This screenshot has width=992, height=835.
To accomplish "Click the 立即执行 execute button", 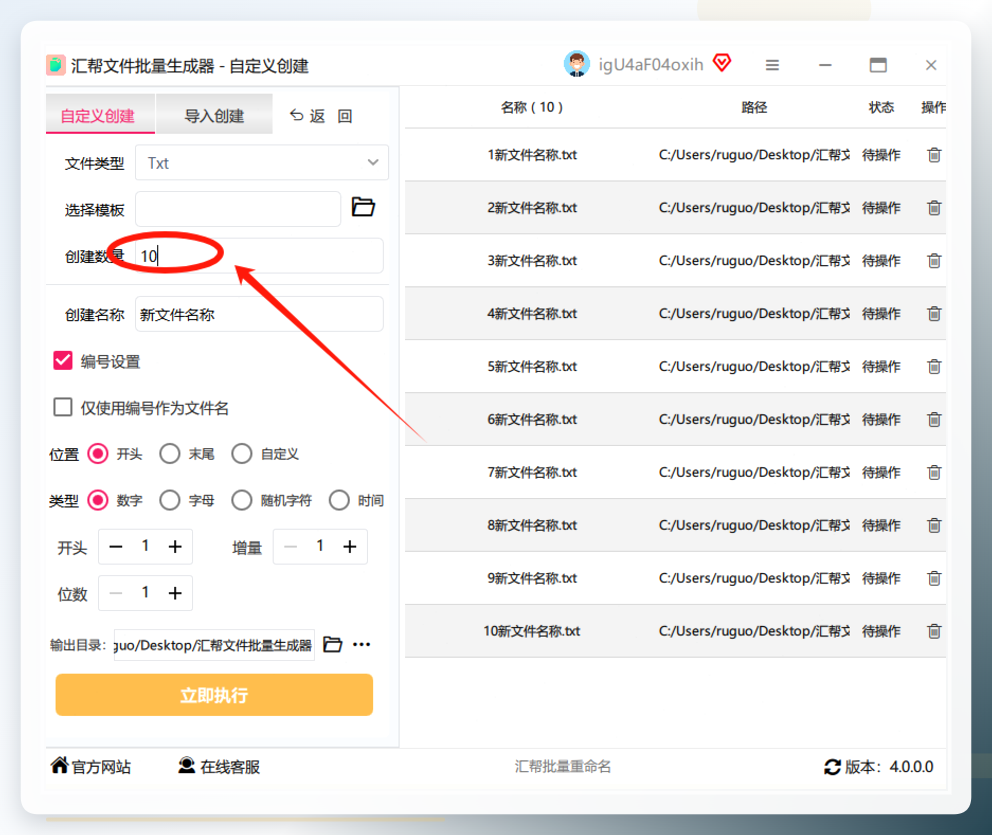I will (214, 695).
